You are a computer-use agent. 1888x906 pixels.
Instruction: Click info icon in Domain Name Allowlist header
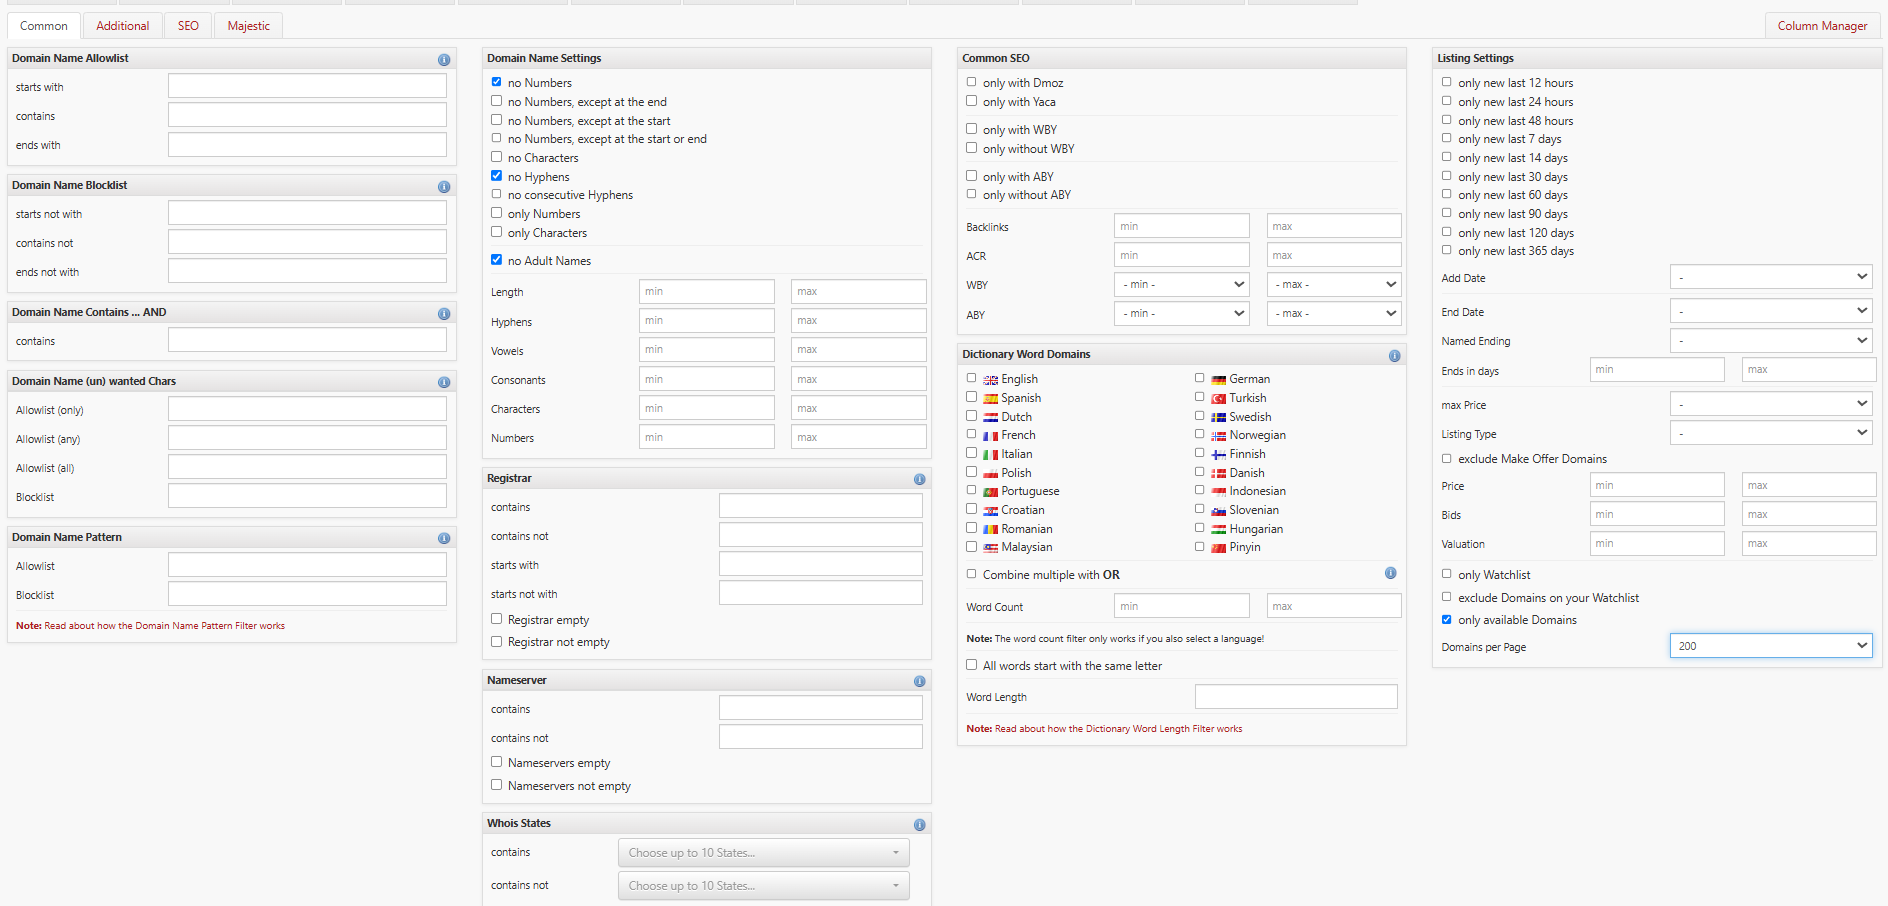click(x=444, y=60)
